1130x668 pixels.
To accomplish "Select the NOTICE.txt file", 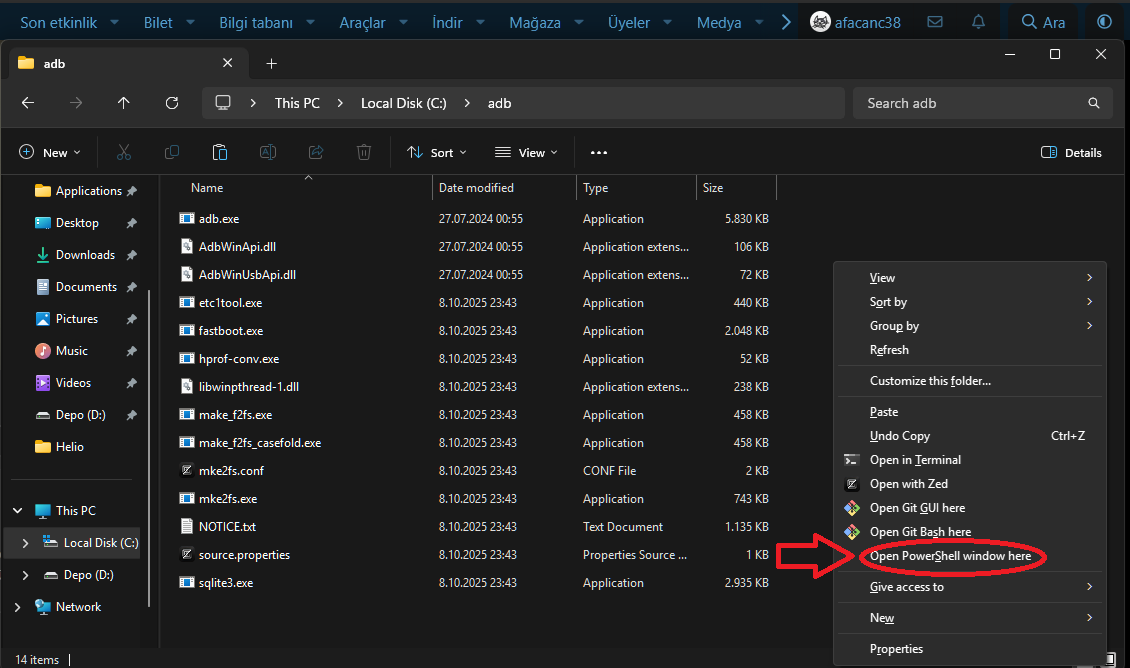I will pyautogui.click(x=227, y=527).
